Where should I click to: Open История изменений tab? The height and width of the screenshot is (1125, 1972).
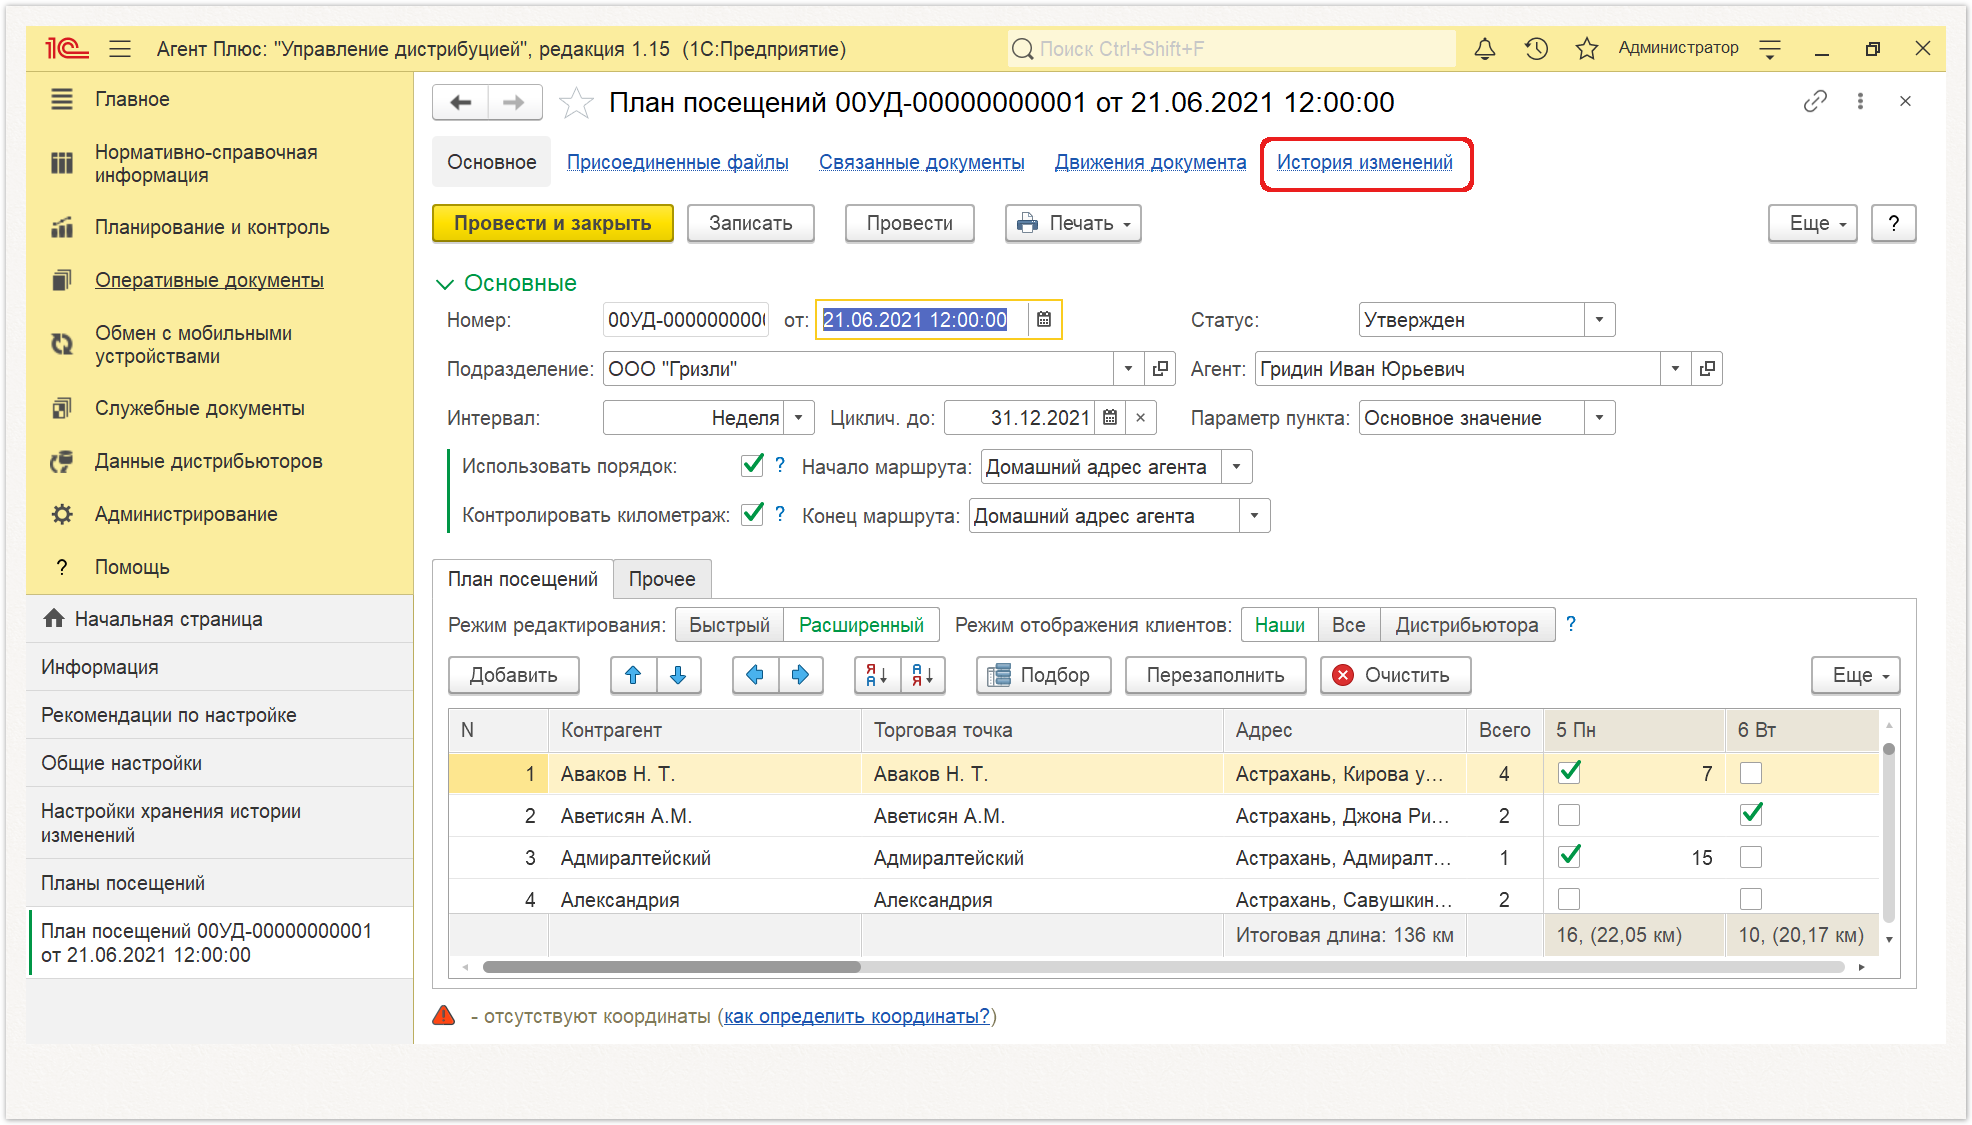click(x=1364, y=162)
